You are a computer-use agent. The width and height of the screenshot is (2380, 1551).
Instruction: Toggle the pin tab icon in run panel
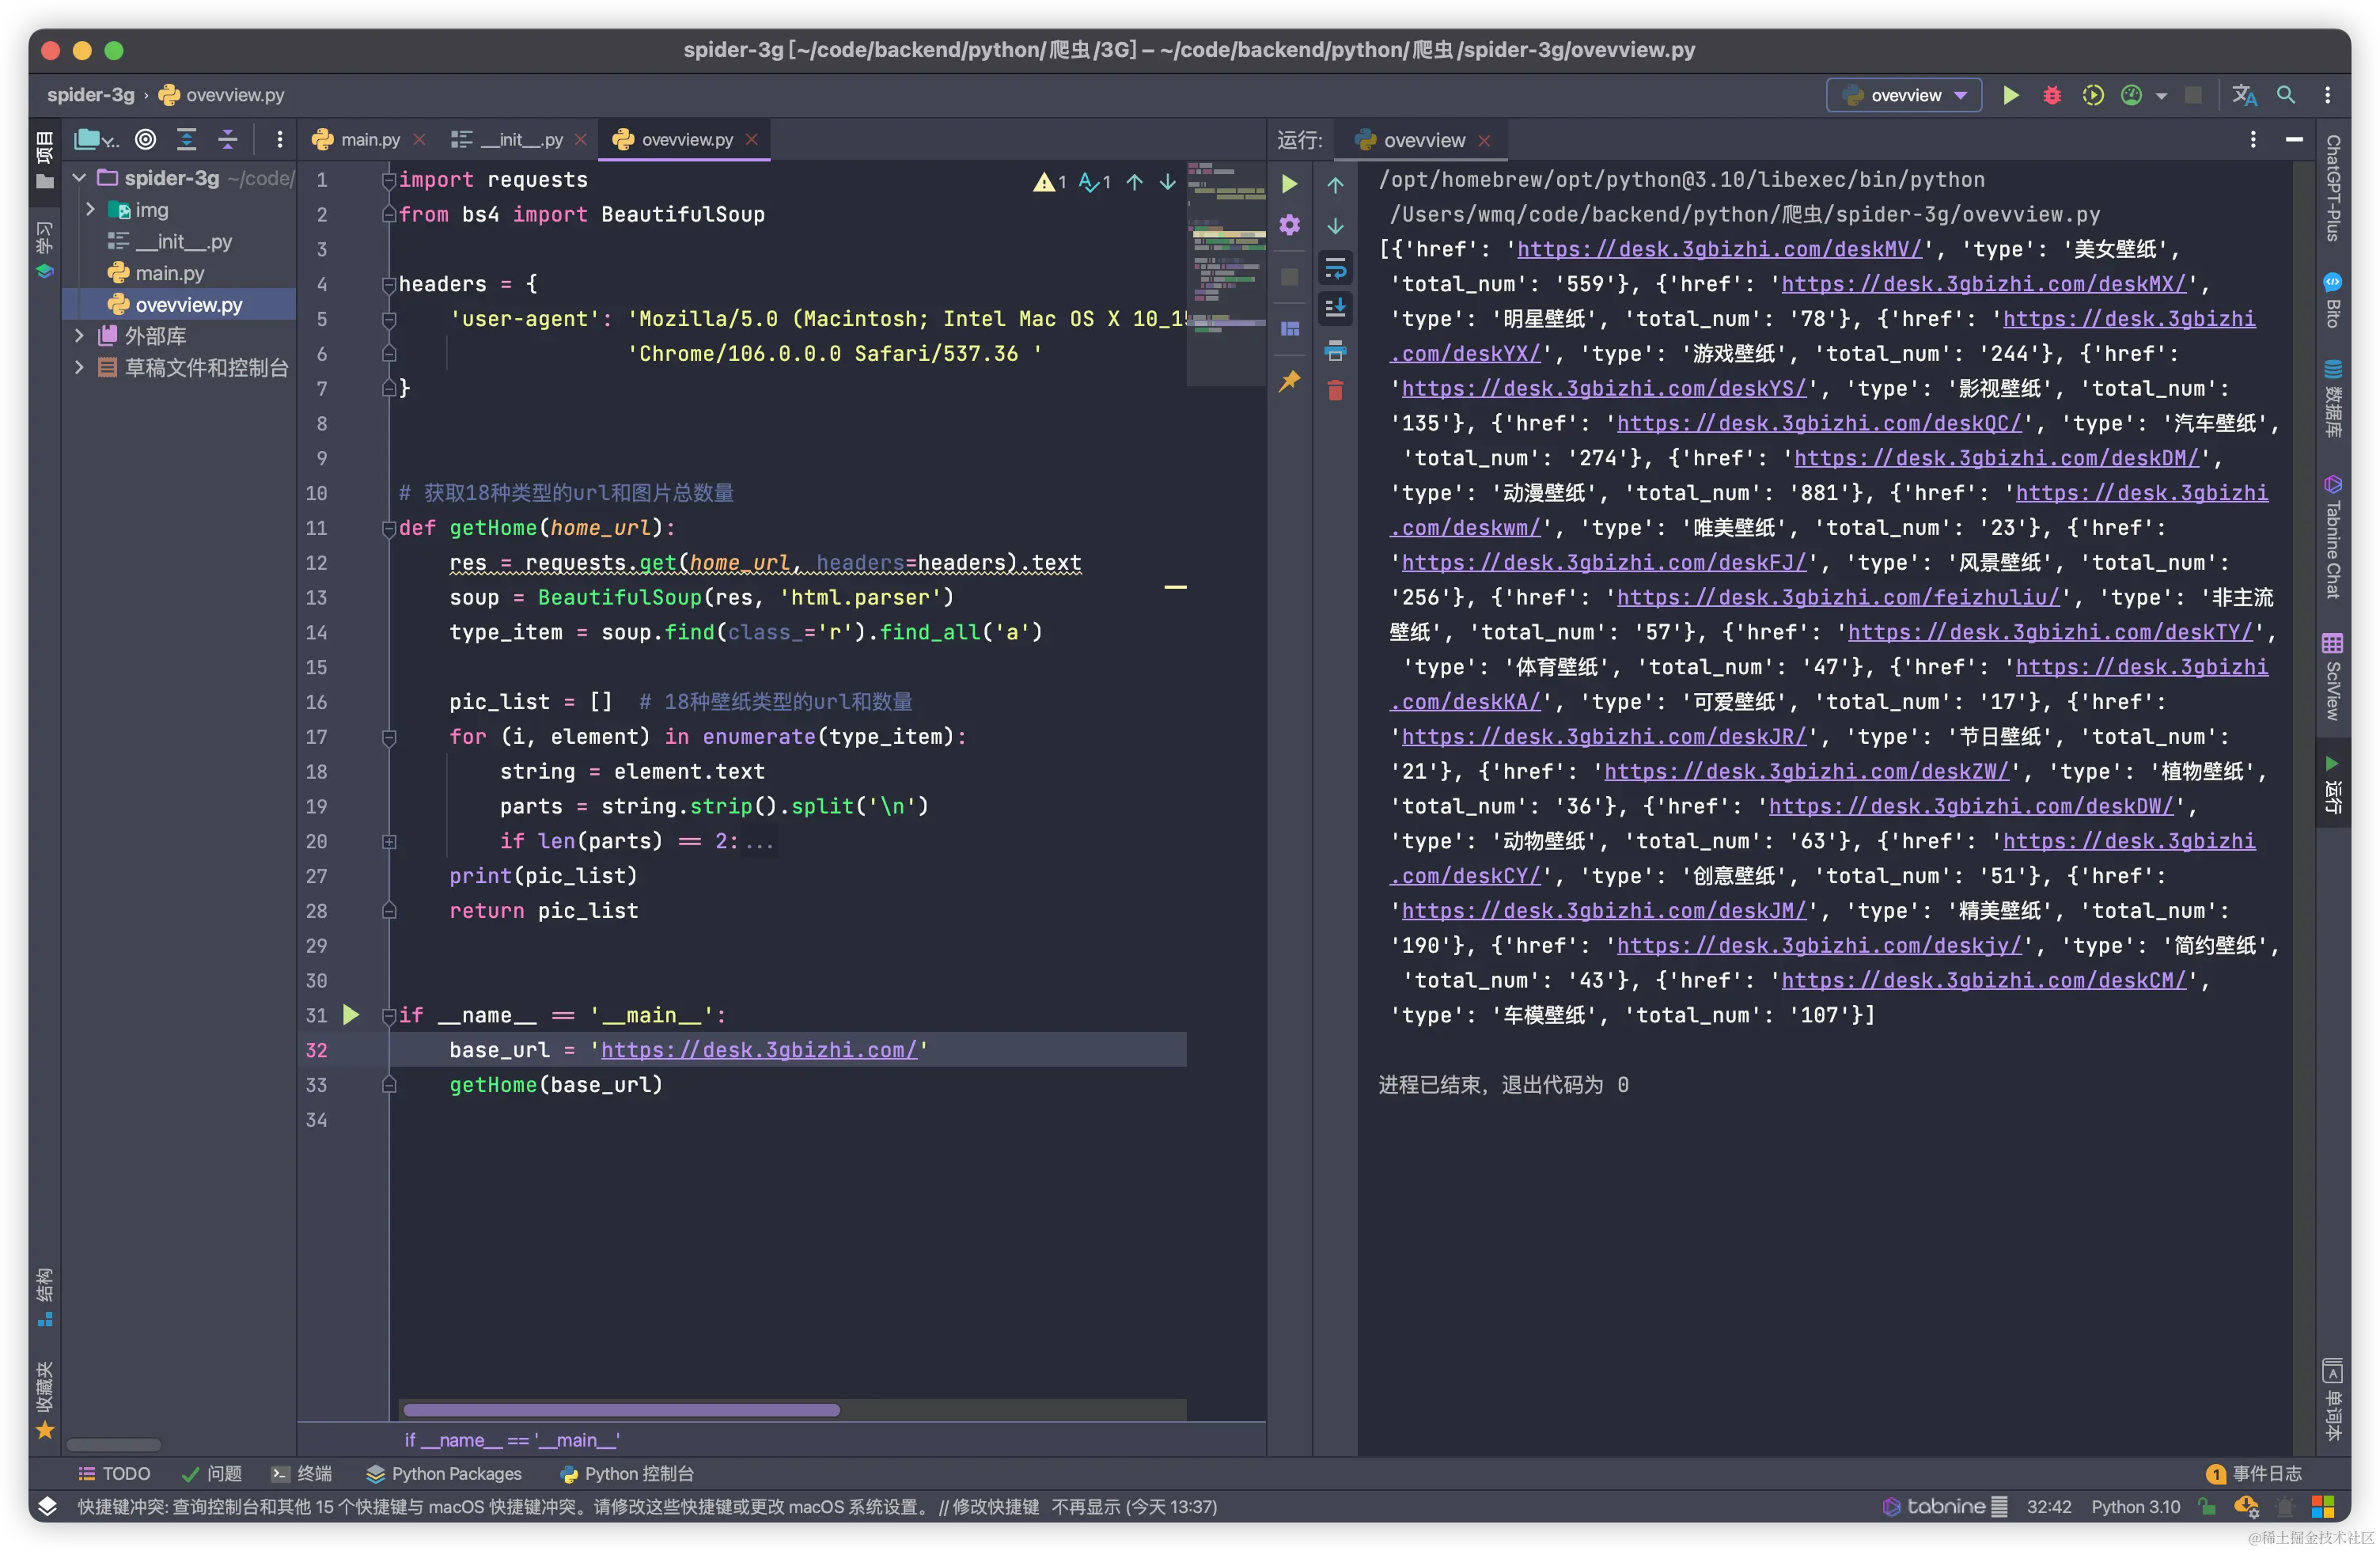coord(1290,381)
